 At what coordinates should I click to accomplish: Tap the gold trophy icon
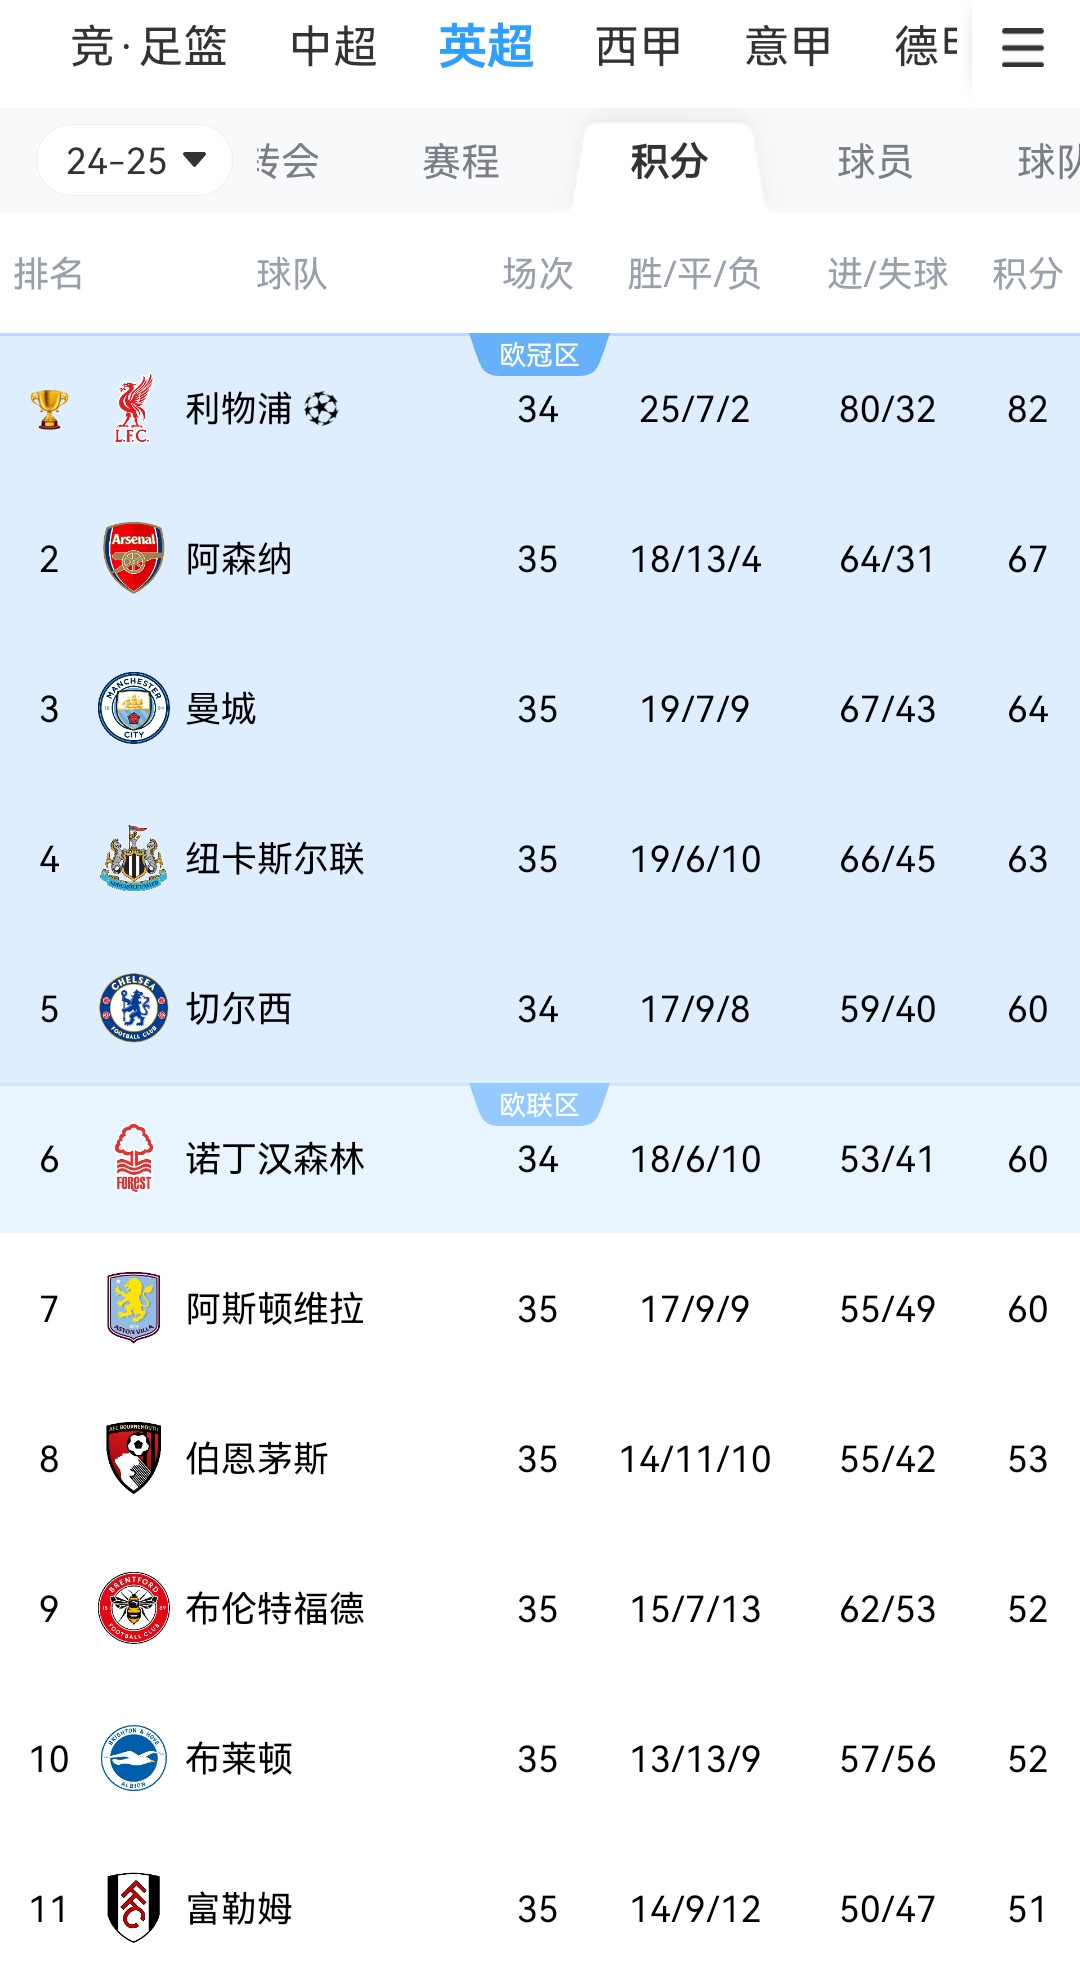click(x=49, y=409)
